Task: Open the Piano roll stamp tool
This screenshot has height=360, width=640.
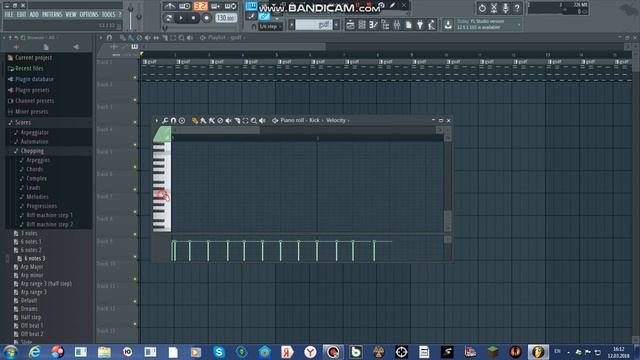Action: pyautogui.click(x=182, y=120)
